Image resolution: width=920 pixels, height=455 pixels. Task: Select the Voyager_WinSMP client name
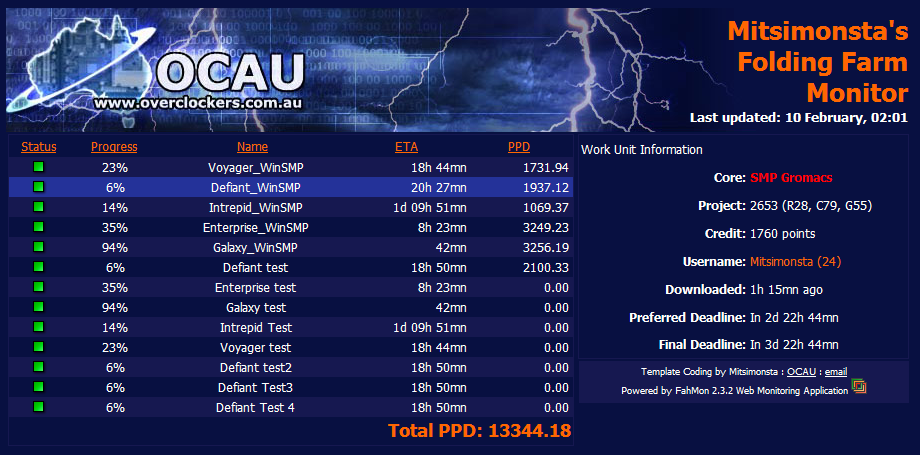[256, 168]
